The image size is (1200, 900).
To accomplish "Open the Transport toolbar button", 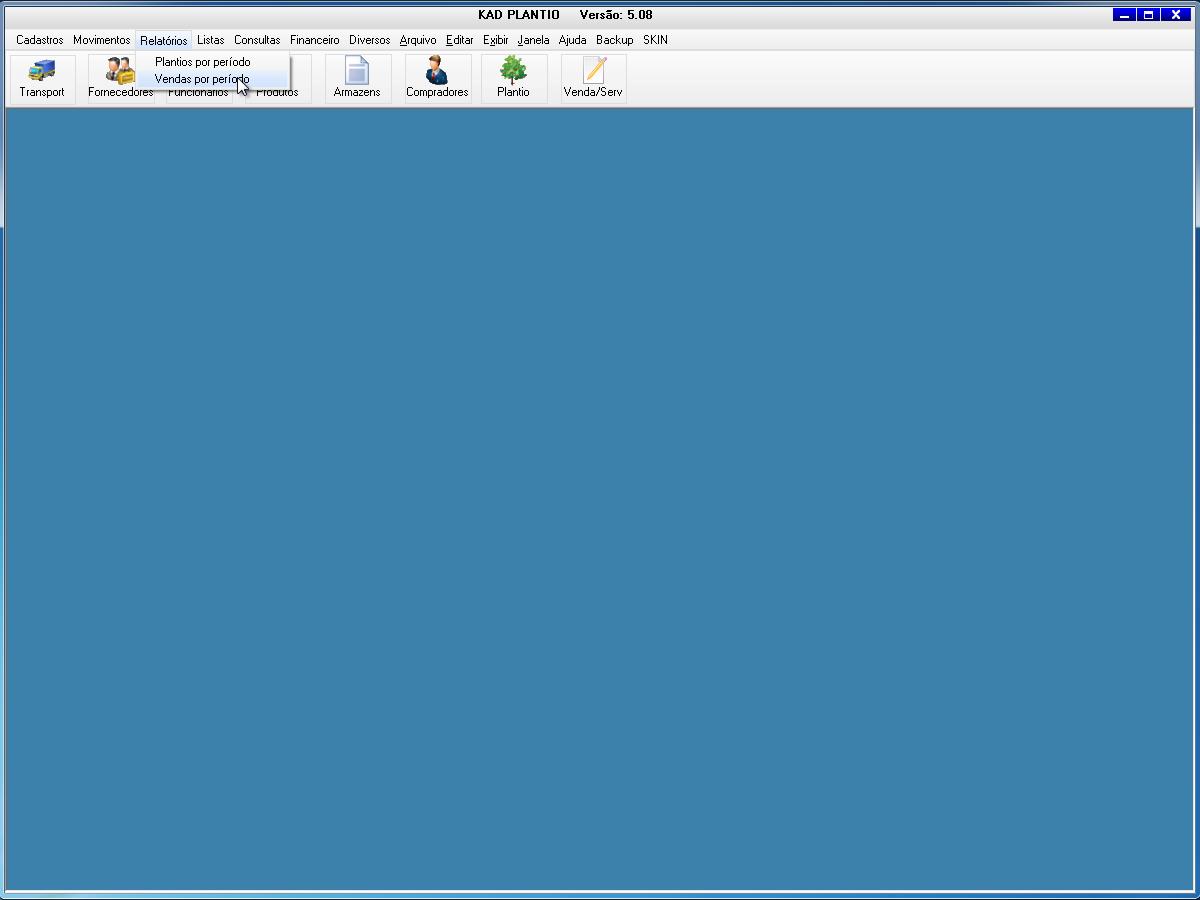I will 42,79.
